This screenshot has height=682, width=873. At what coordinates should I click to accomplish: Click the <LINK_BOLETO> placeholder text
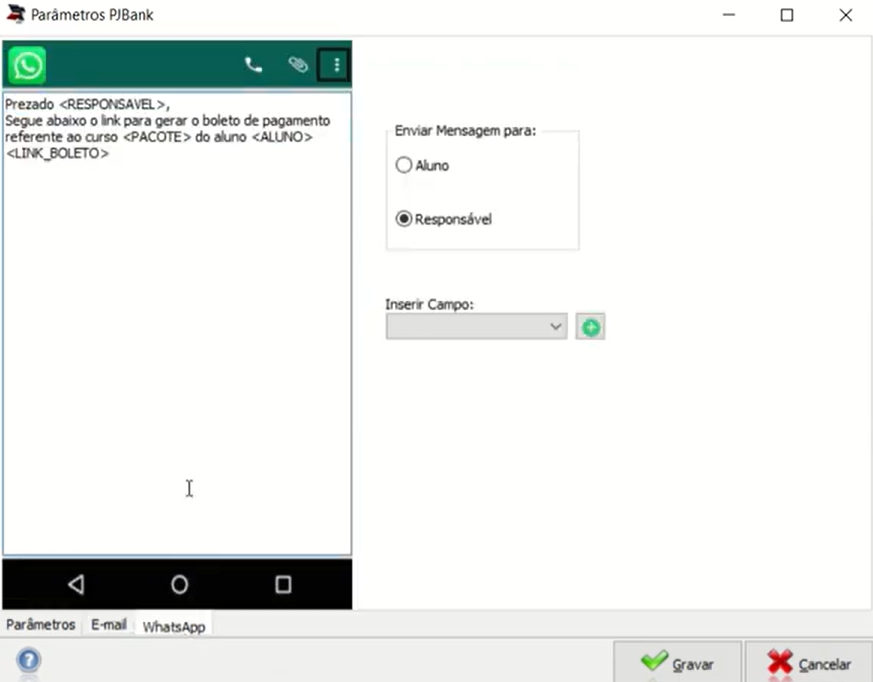pyautogui.click(x=57, y=153)
